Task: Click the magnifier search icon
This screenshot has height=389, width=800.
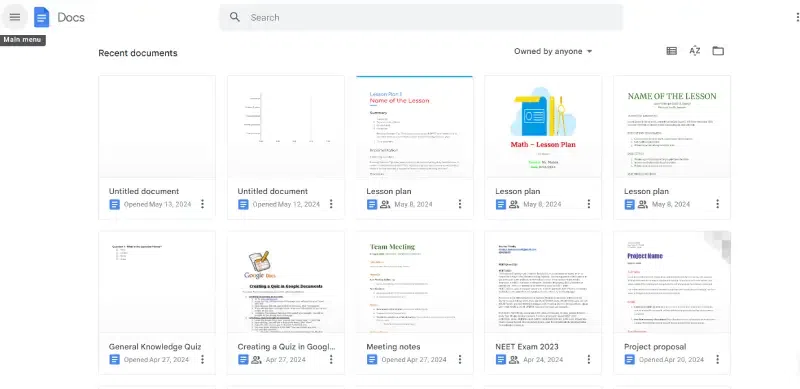Action: click(235, 17)
